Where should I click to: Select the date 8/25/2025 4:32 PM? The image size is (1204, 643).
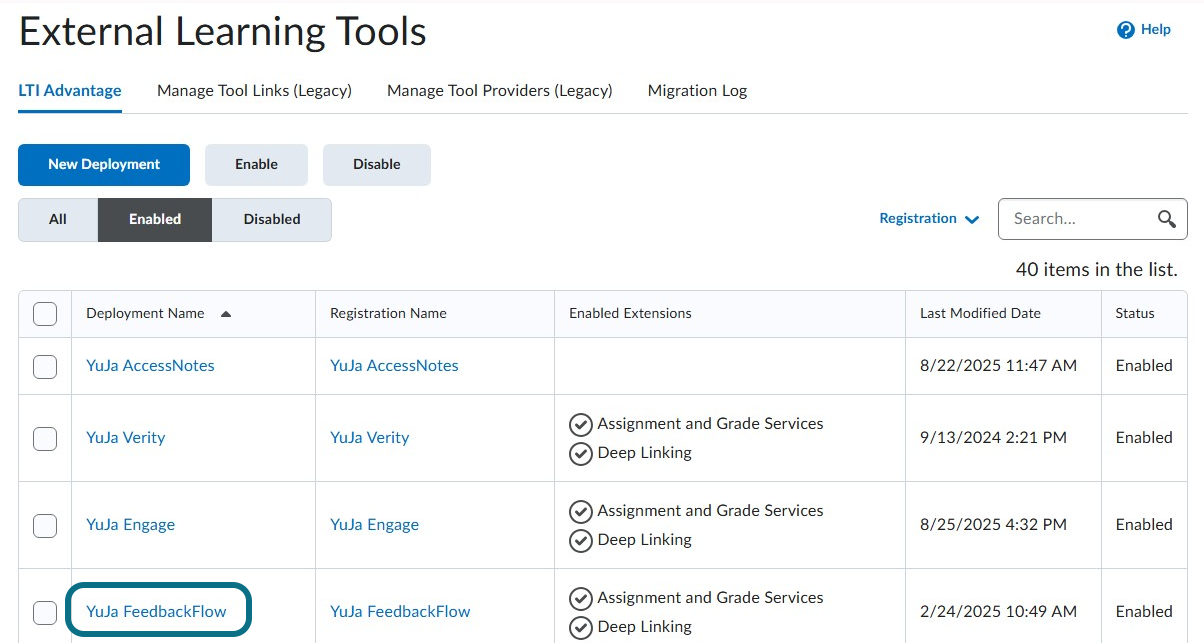[993, 525]
